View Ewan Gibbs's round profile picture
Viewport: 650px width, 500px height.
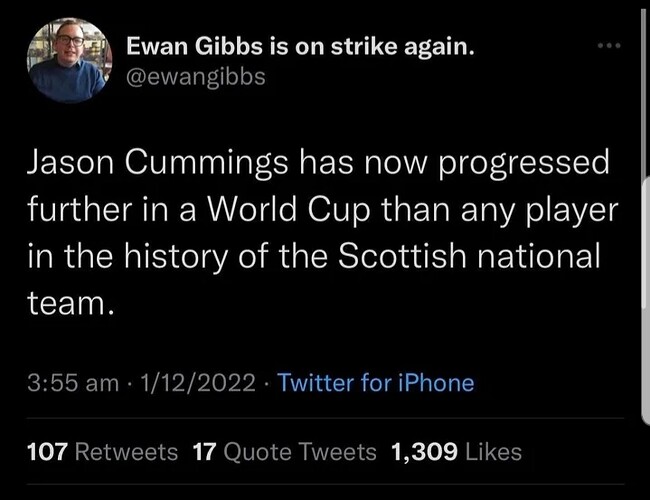[69, 61]
